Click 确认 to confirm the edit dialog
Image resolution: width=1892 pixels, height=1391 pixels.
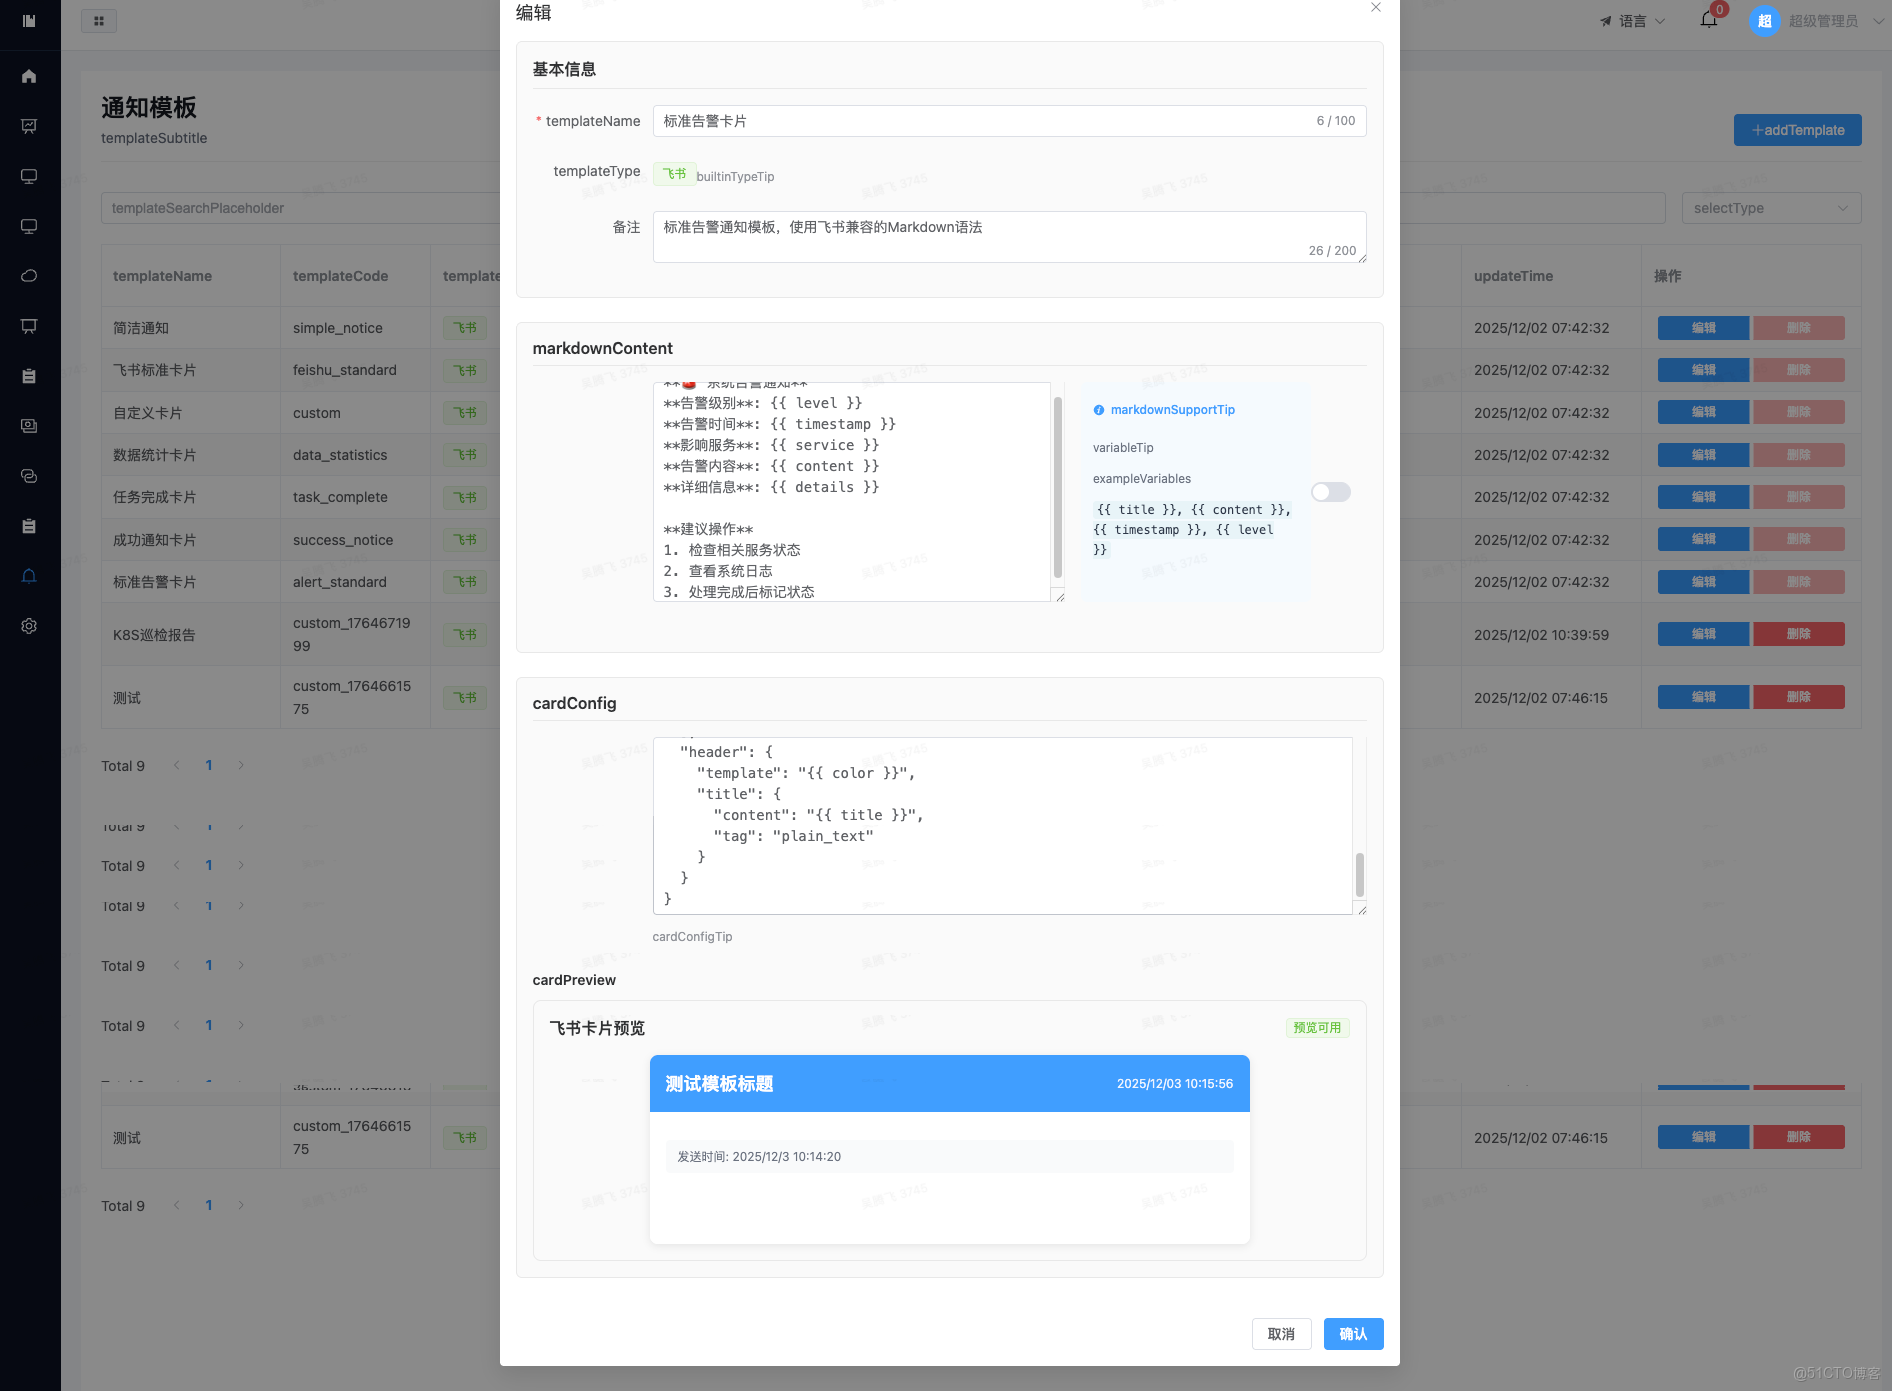click(x=1353, y=1334)
